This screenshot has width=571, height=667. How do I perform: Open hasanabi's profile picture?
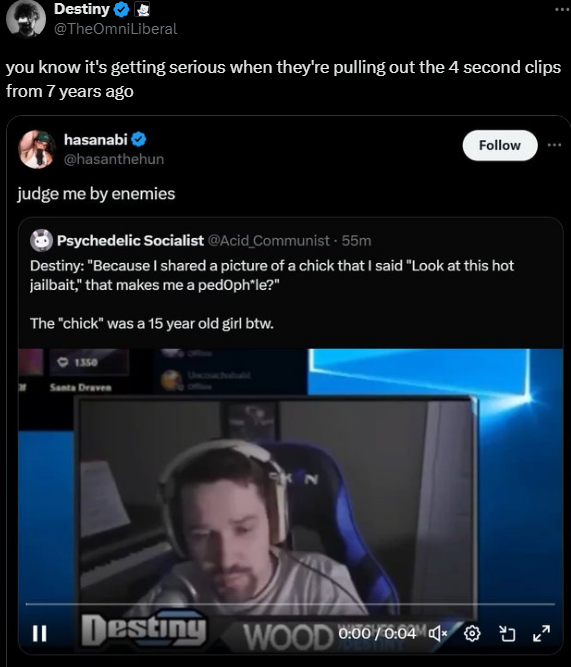click(x=37, y=149)
